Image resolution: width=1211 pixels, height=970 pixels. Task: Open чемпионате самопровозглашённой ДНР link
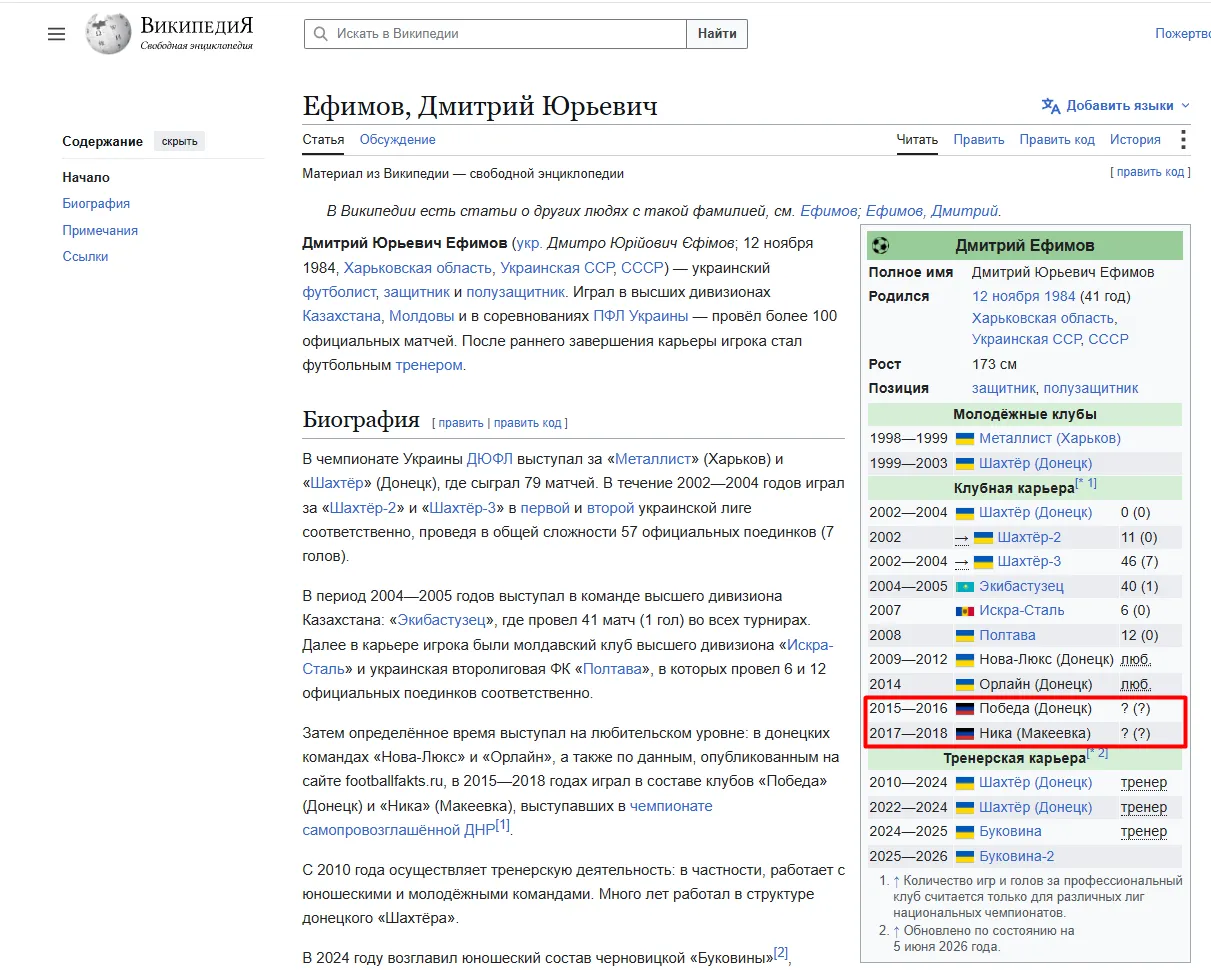pyautogui.click(x=508, y=818)
